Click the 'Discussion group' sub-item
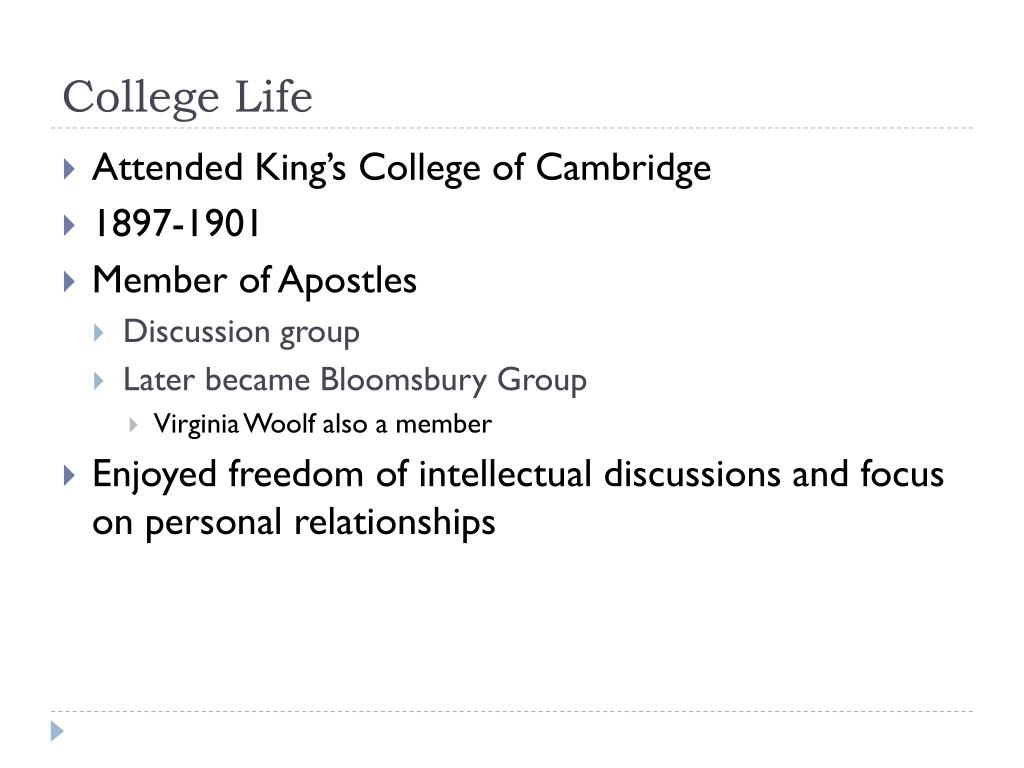 pyautogui.click(x=242, y=332)
